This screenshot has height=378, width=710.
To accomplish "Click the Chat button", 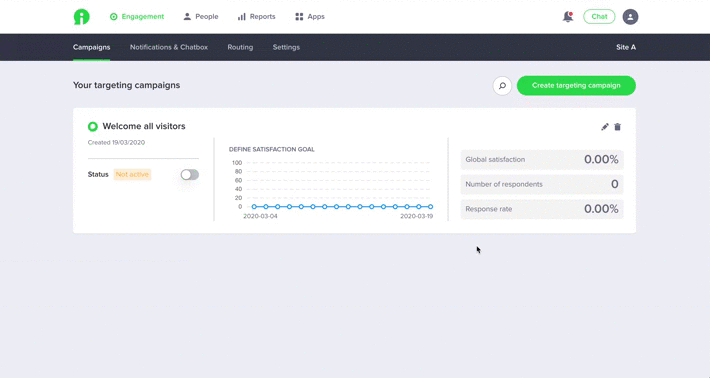I will [x=599, y=17].
